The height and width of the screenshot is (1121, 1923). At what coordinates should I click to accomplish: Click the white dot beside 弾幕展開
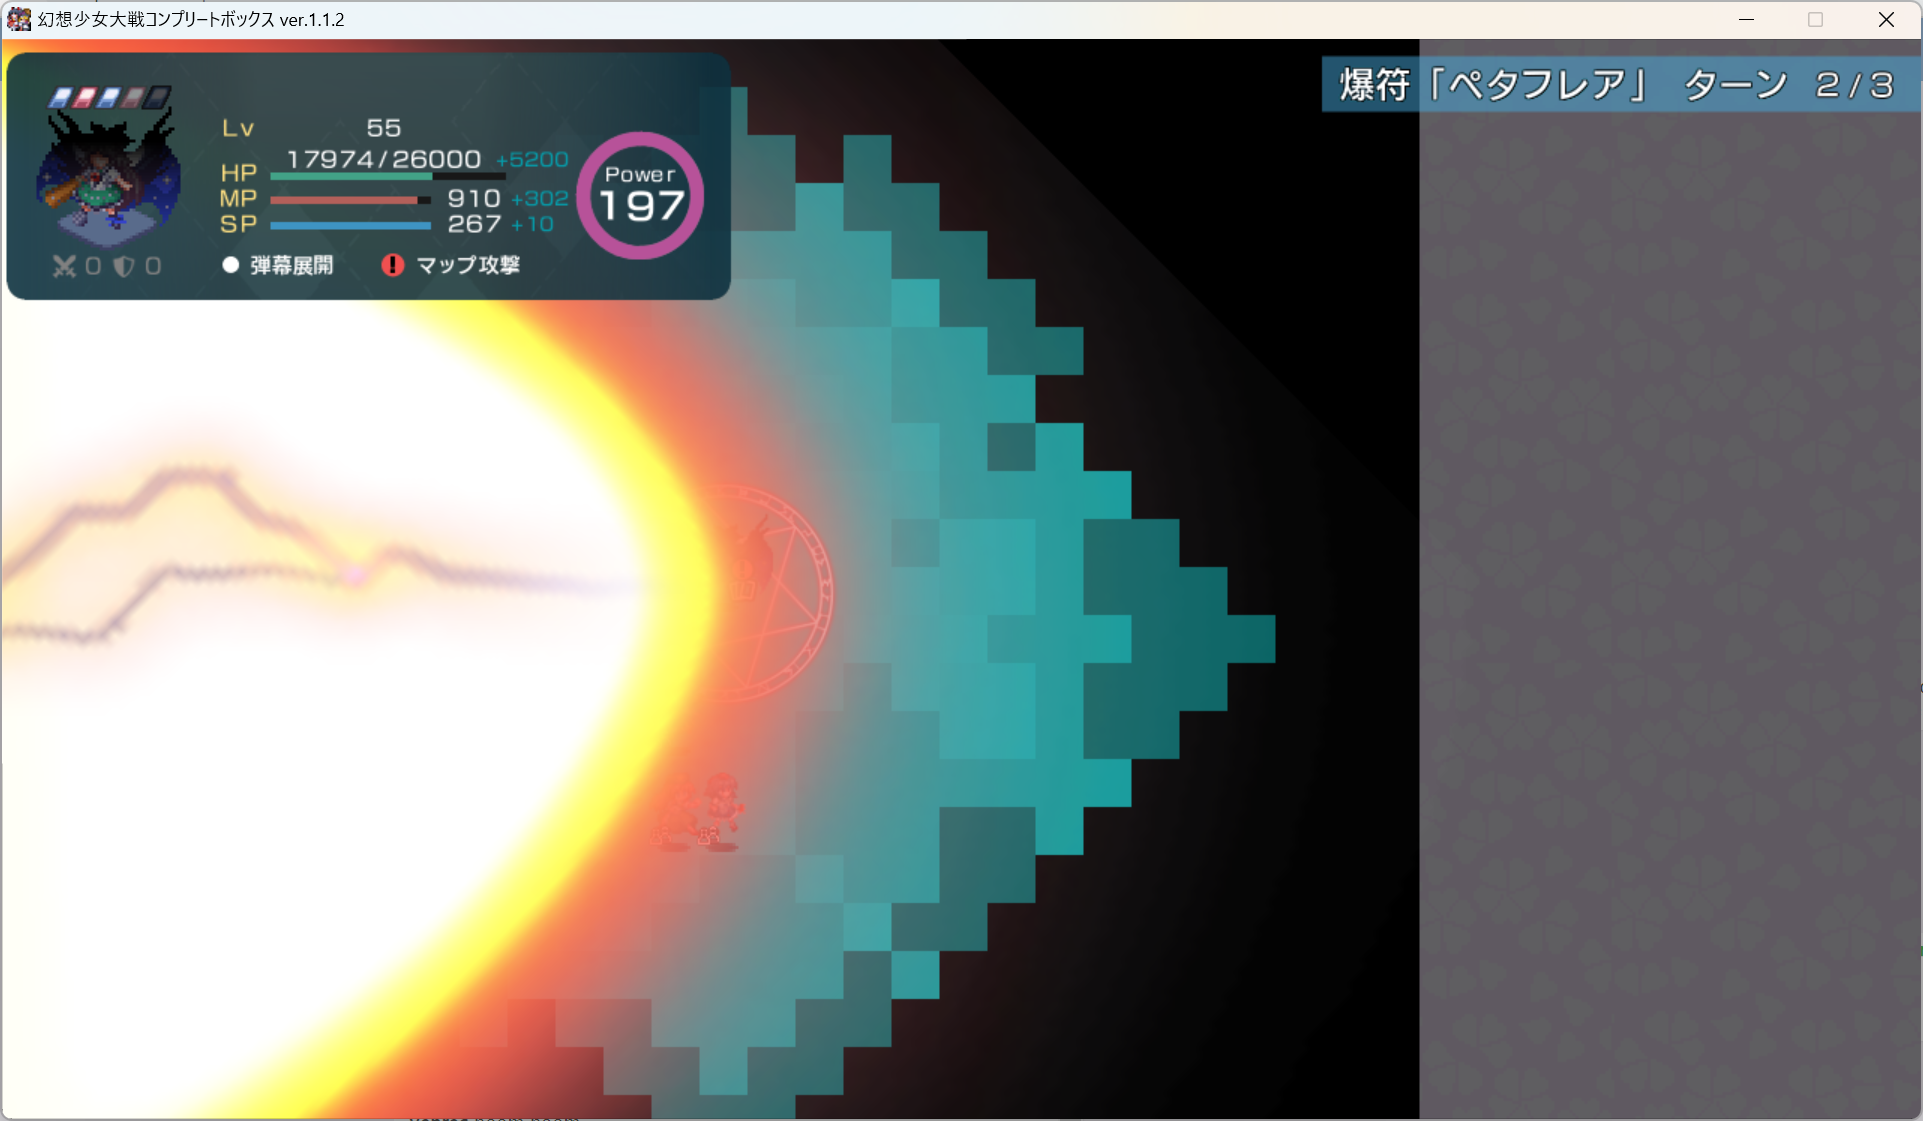(231, 265)
